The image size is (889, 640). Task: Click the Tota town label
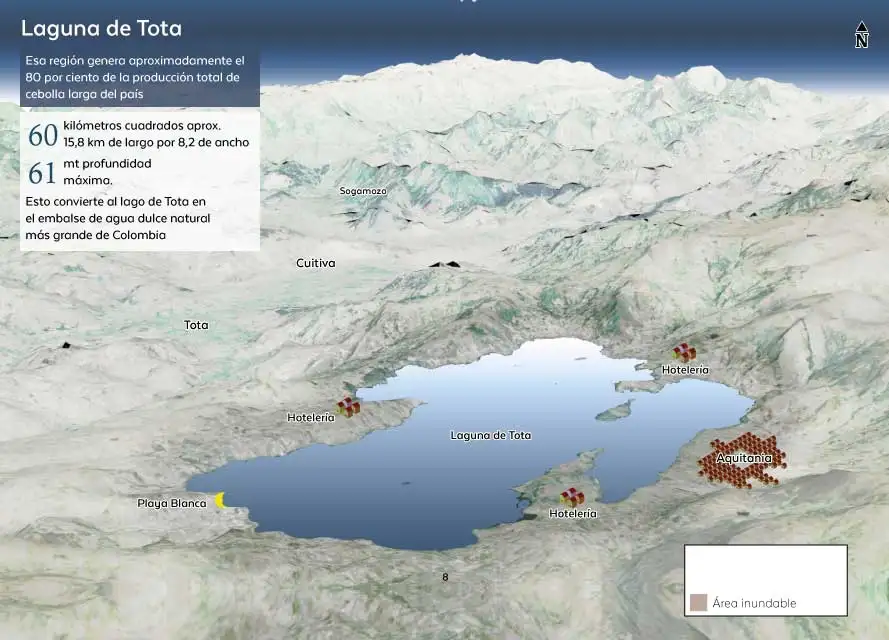click(x=197, y=325)
